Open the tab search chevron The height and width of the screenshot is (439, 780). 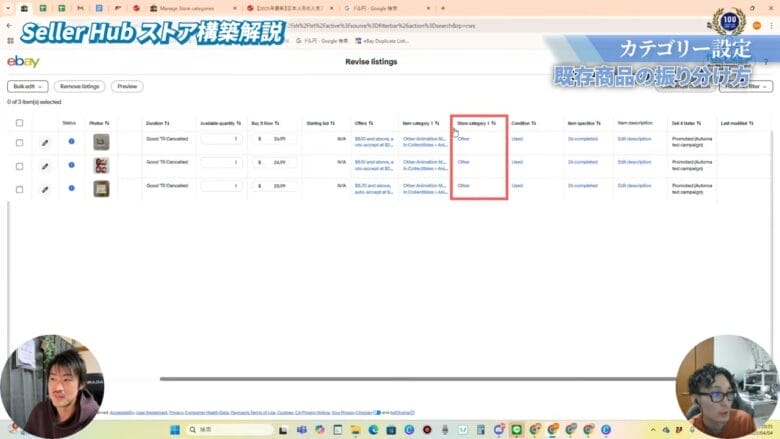tap(7, 8)
